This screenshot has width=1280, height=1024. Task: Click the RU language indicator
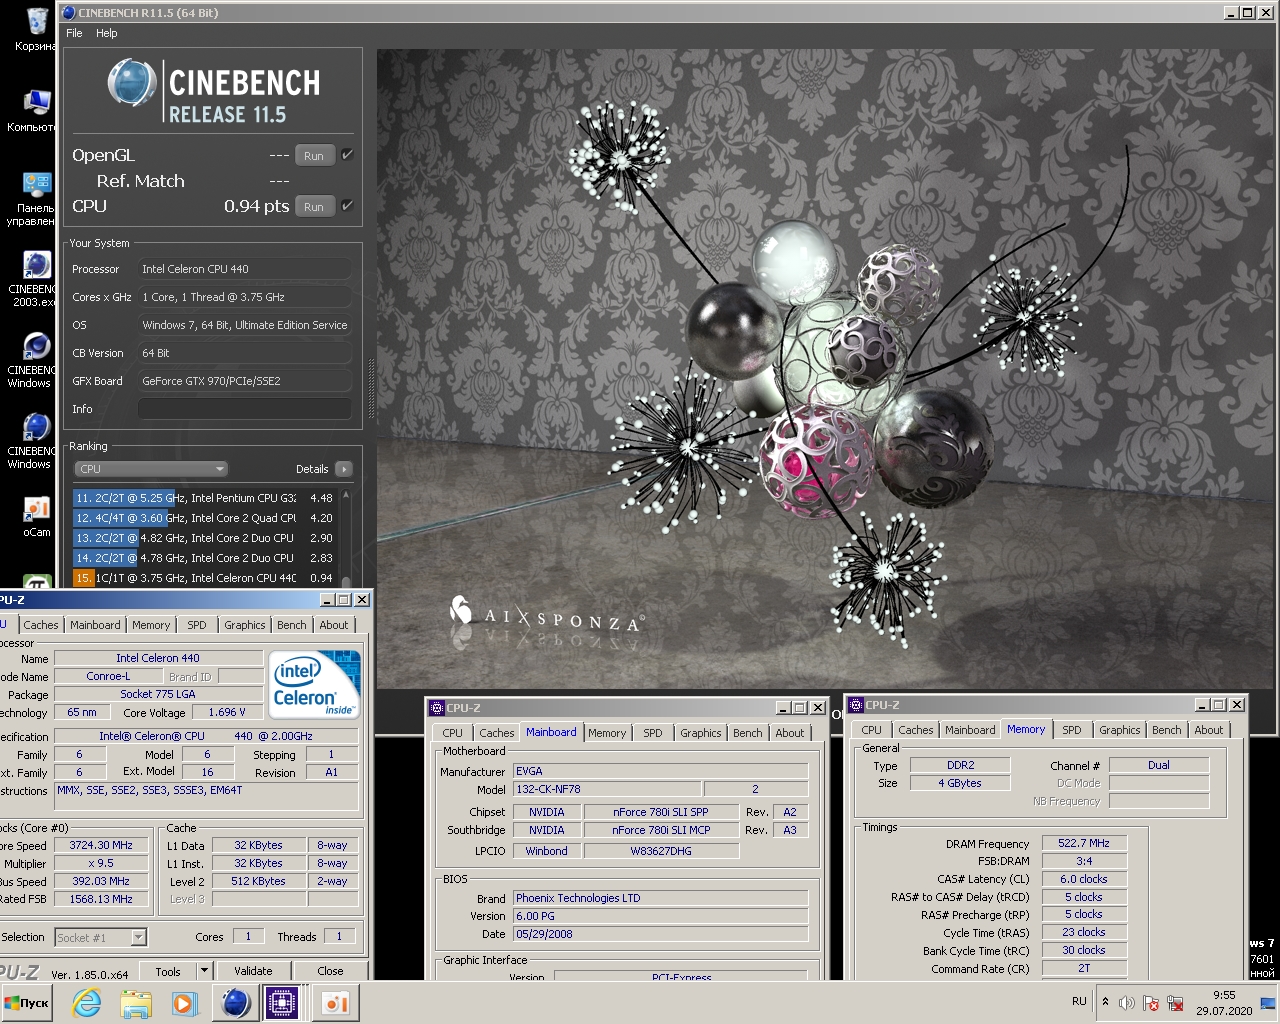point(1079,1001)
